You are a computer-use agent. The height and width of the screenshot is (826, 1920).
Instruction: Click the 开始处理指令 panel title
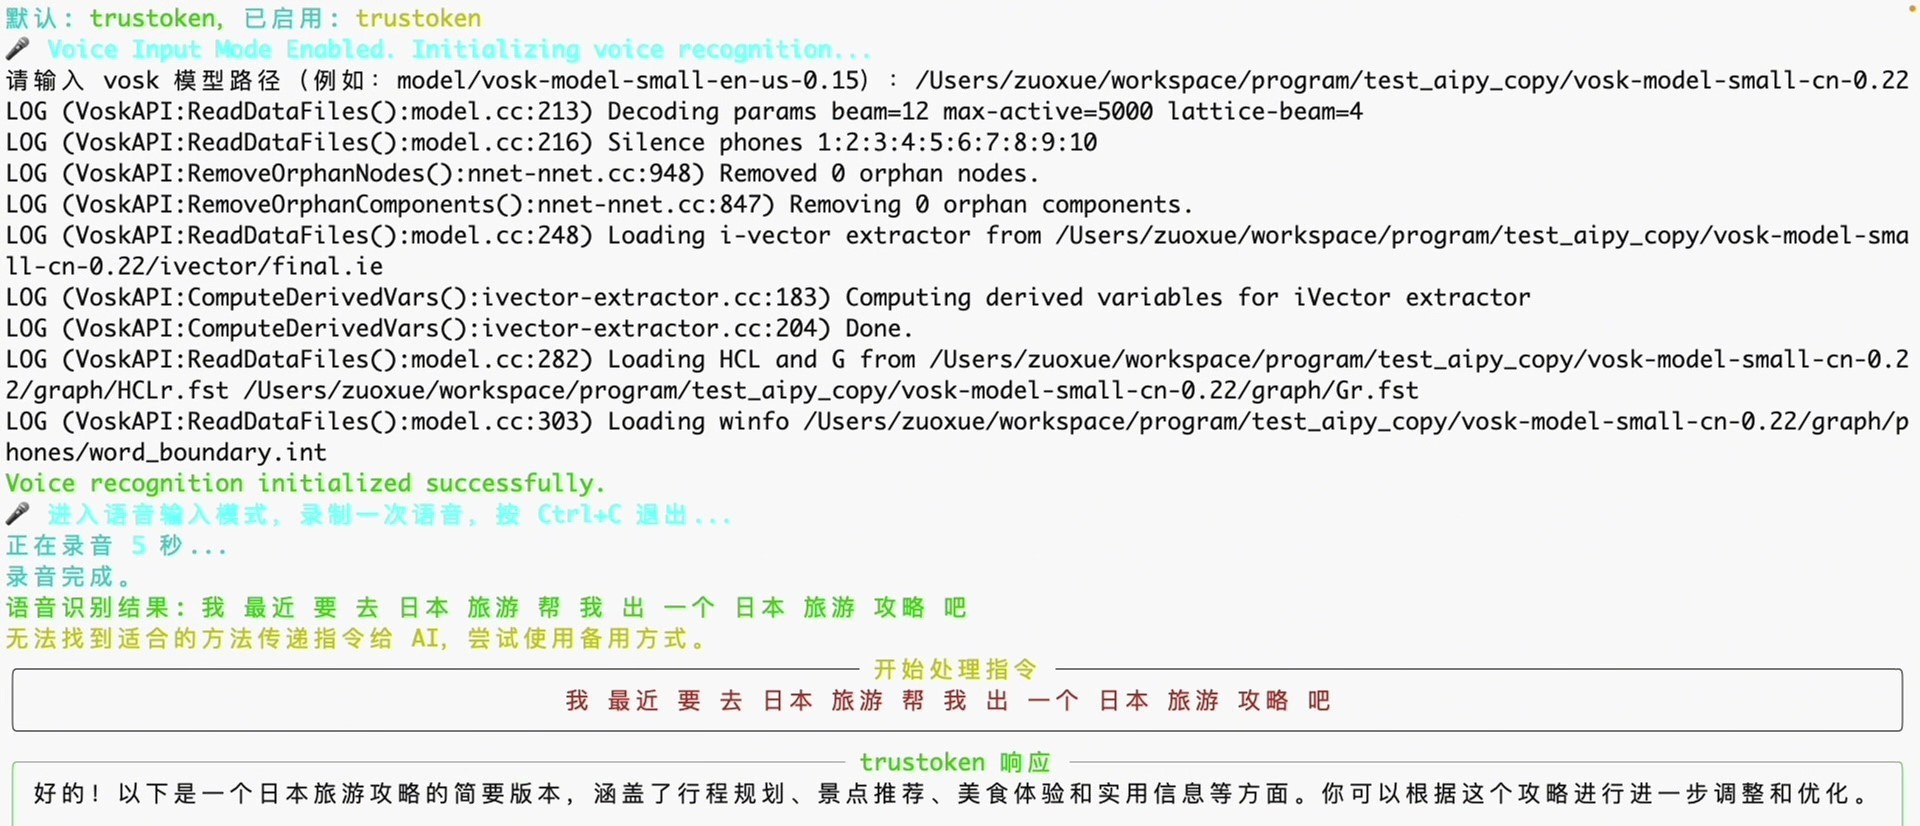coord(955,669)
